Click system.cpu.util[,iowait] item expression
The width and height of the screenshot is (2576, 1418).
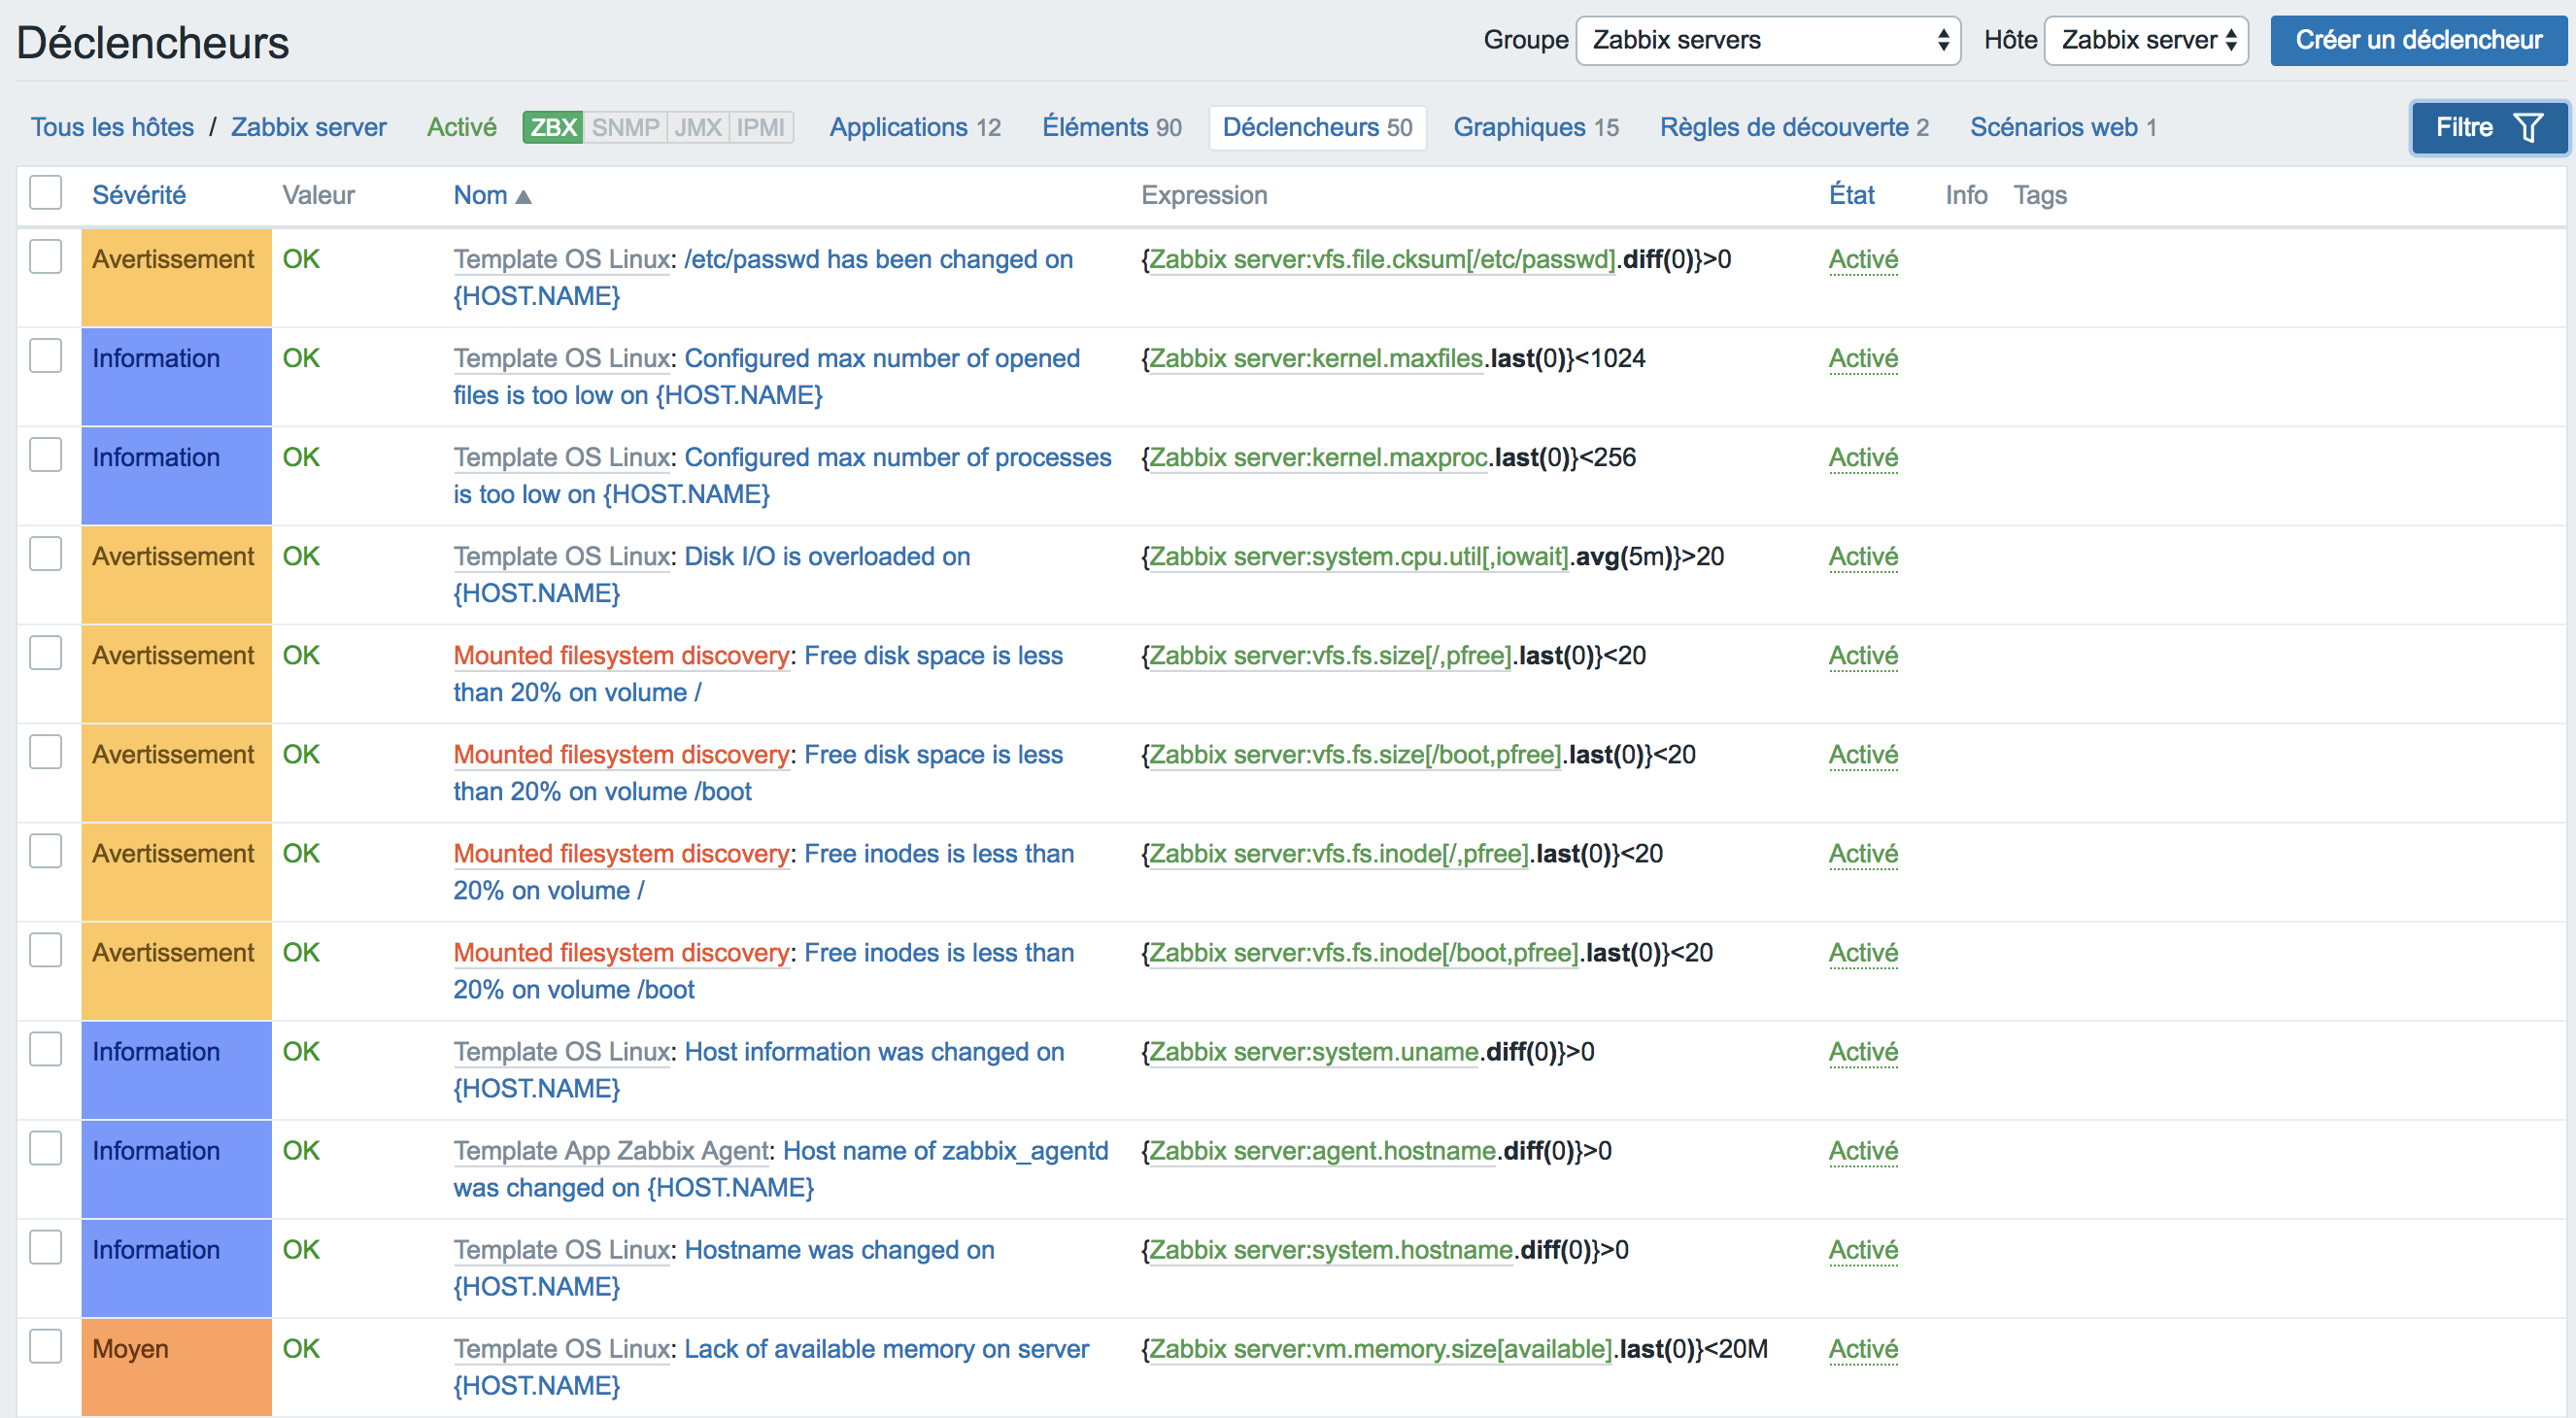click(x=1358, y=556)
